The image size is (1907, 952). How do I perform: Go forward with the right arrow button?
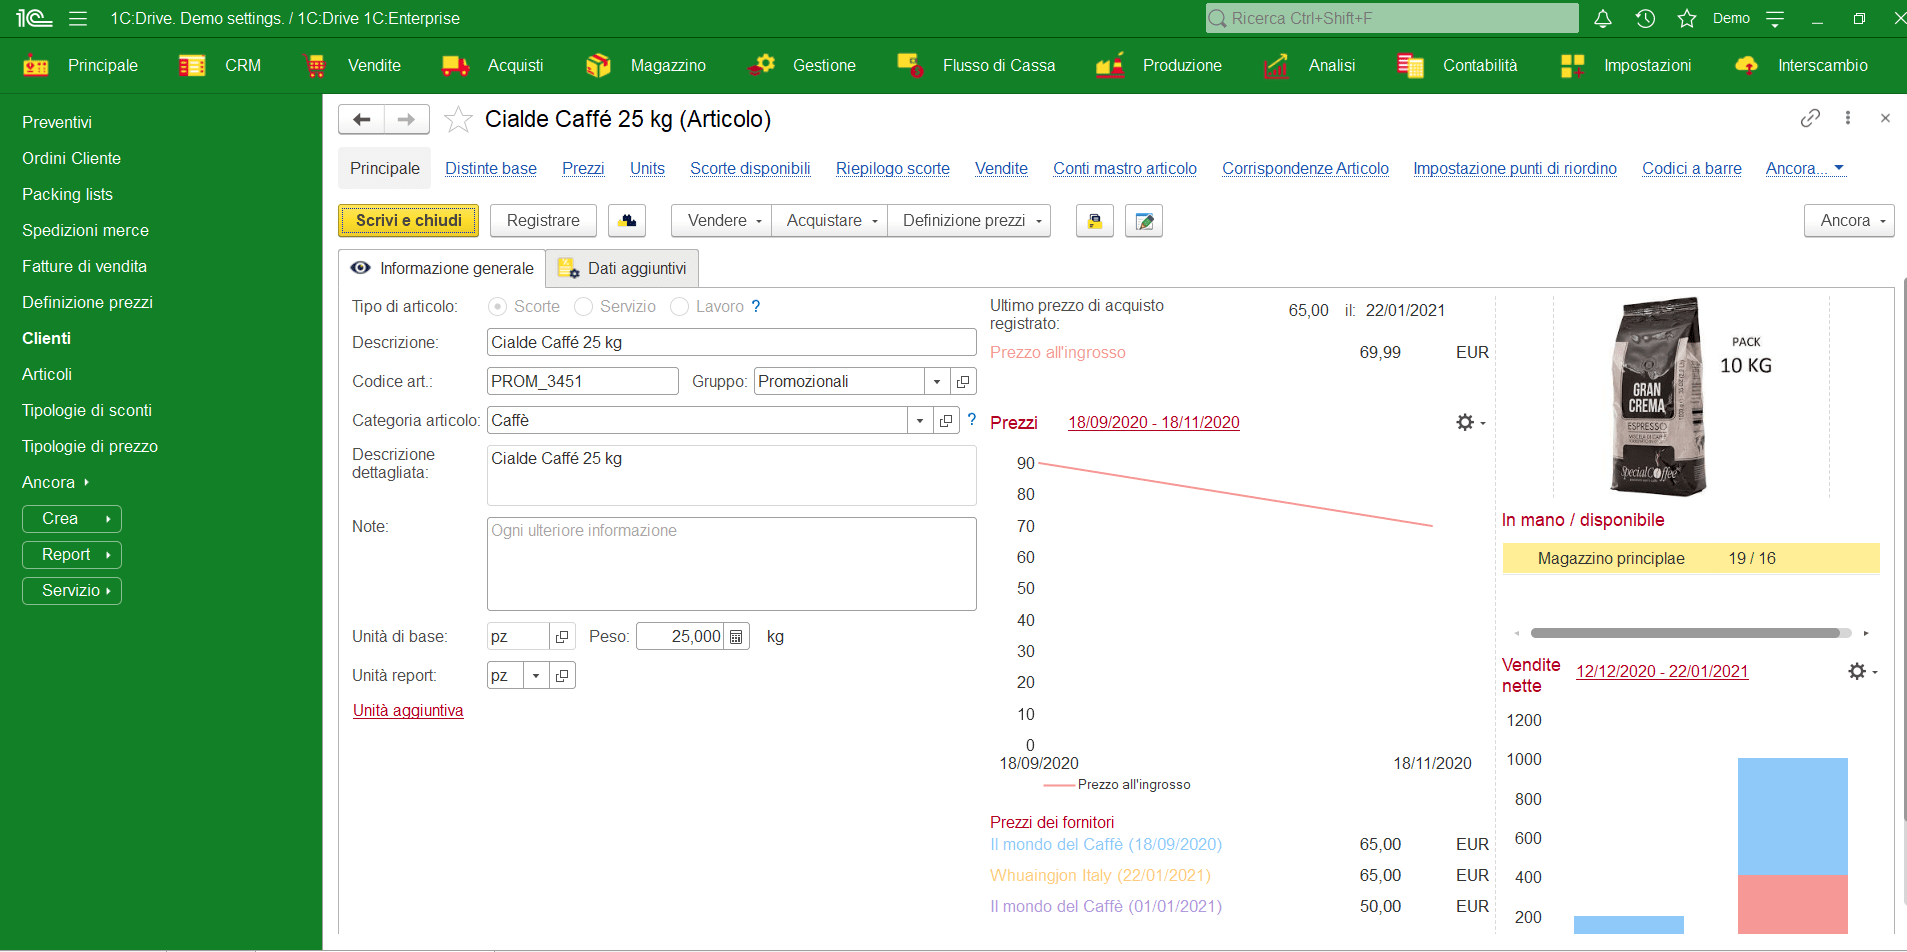(x=407, y=119)
